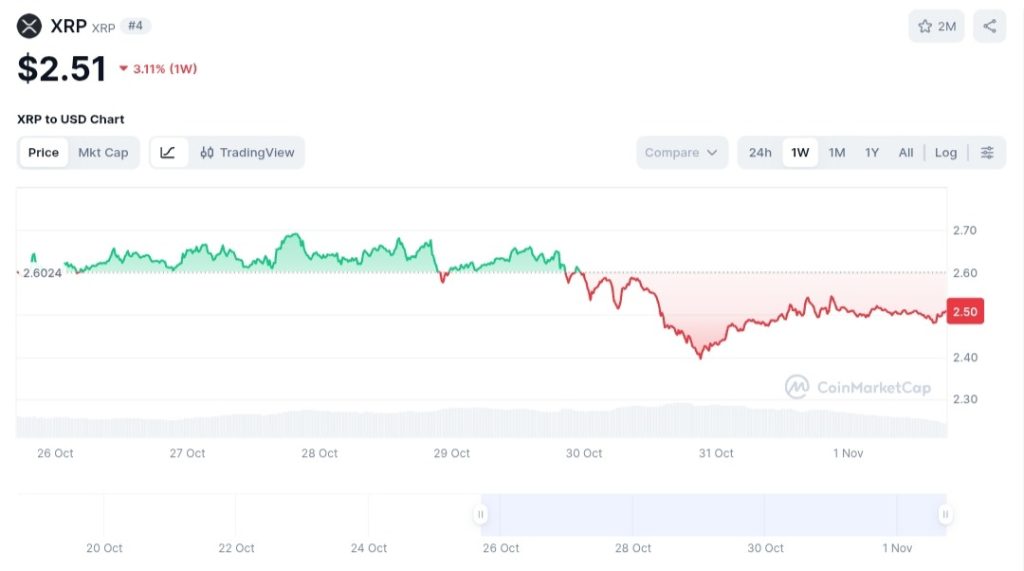Toggle Log scale on the chart
This screenshot has height=571, width=1024.
[x=946, y=153]
